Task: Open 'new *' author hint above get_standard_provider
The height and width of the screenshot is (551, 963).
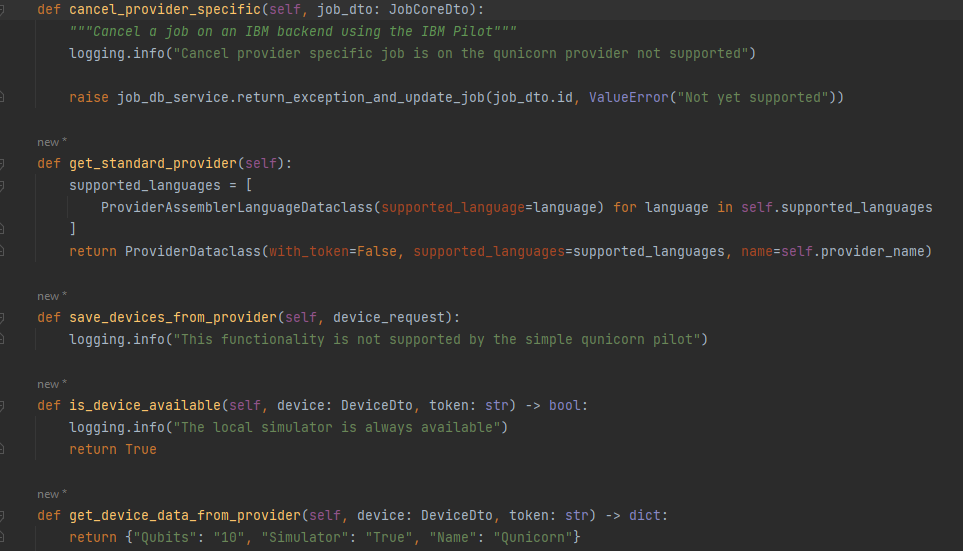Action: pos(52,143)
